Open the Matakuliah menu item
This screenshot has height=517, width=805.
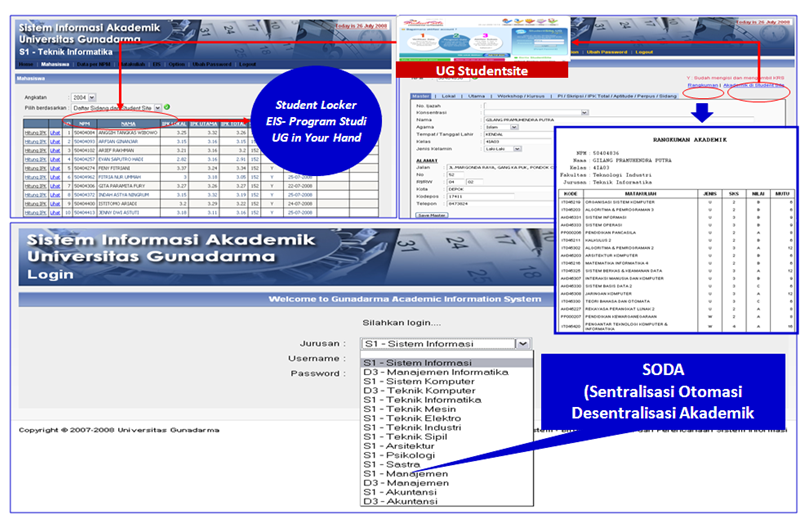click(x=132, y=64)
